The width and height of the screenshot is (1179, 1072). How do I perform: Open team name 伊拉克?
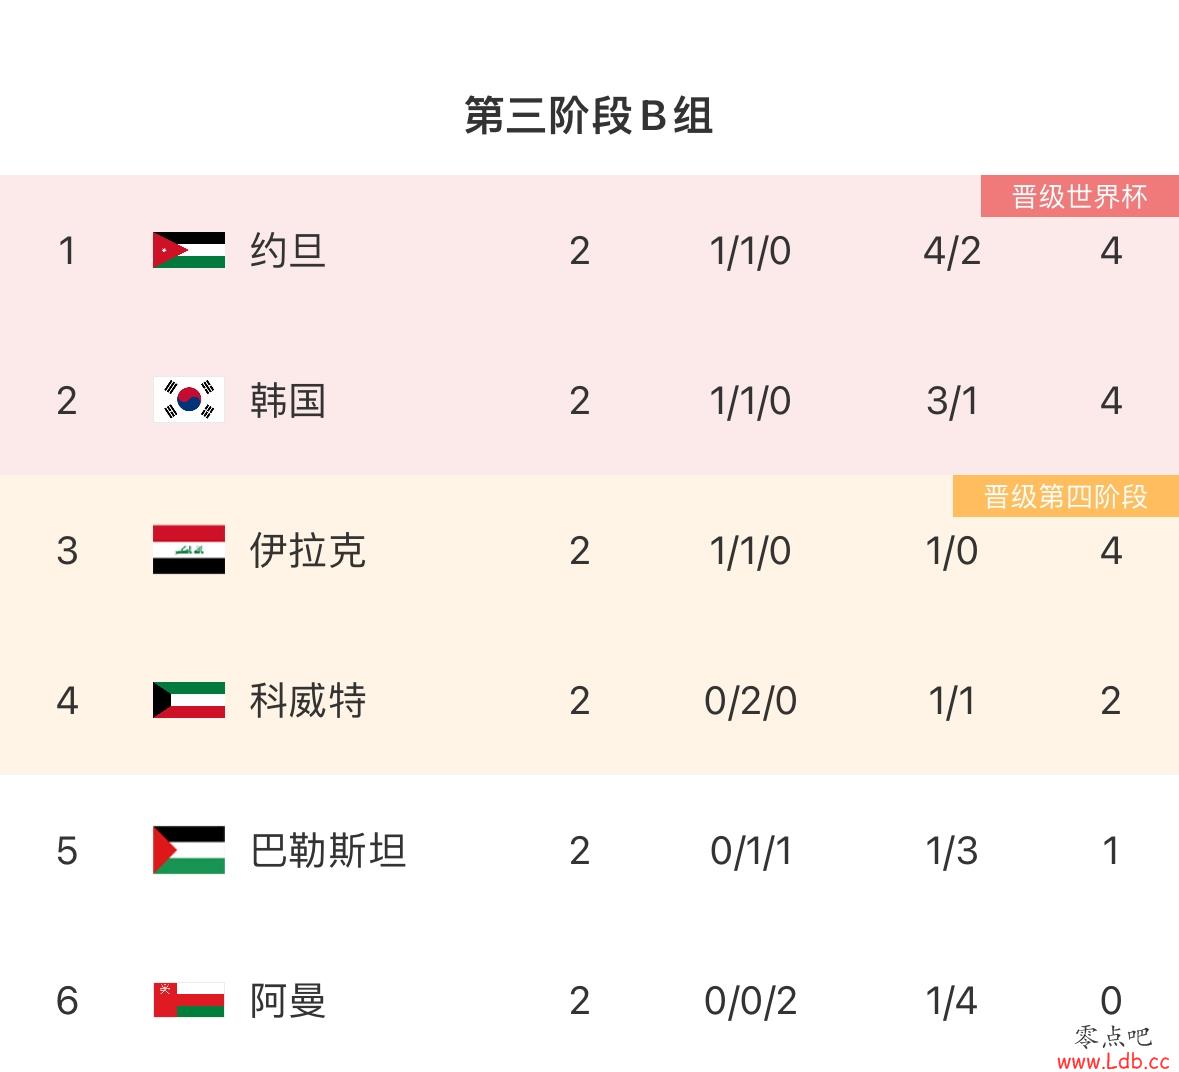click(x=308, y=550)
